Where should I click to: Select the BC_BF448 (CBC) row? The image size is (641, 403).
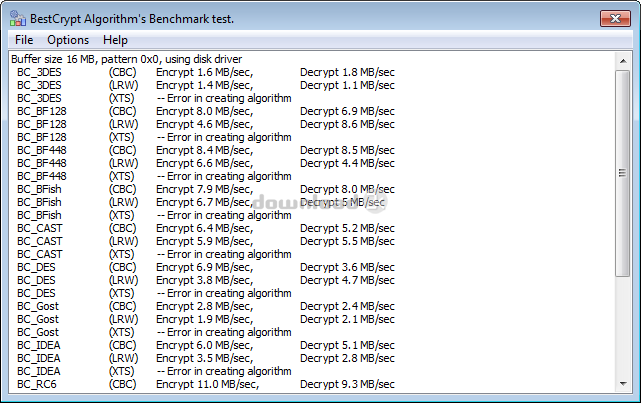(206, 150)
